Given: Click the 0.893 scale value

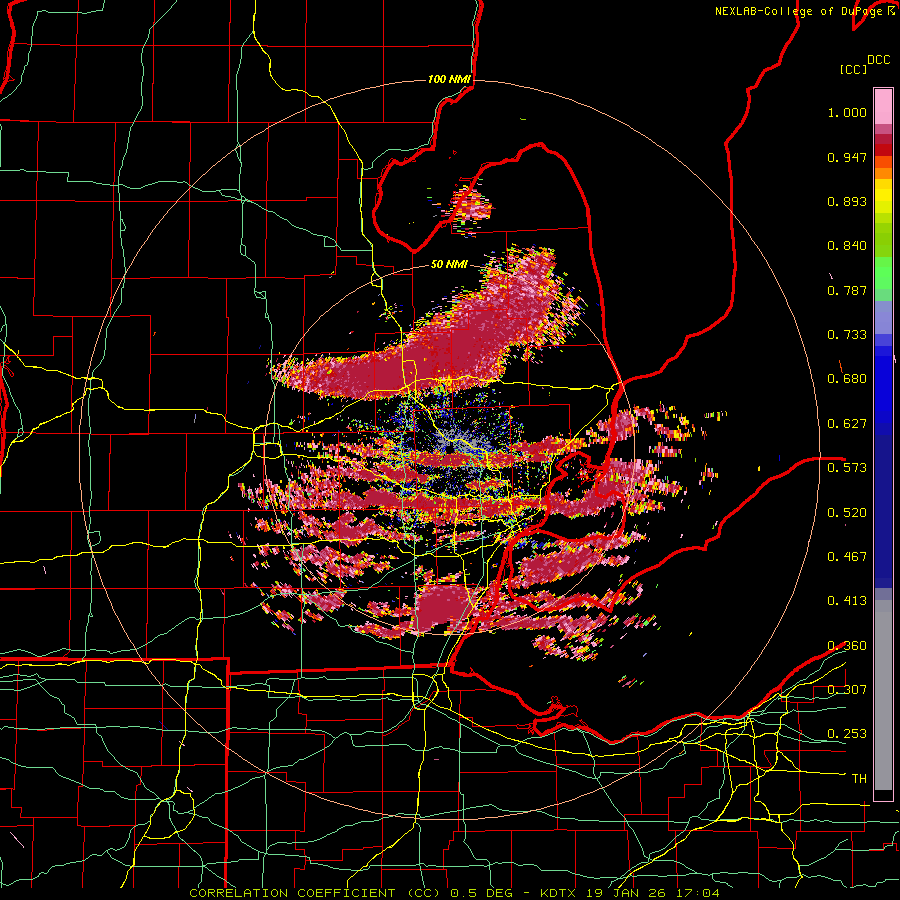Looking at the screenshot, I should (x=847, y=201).
